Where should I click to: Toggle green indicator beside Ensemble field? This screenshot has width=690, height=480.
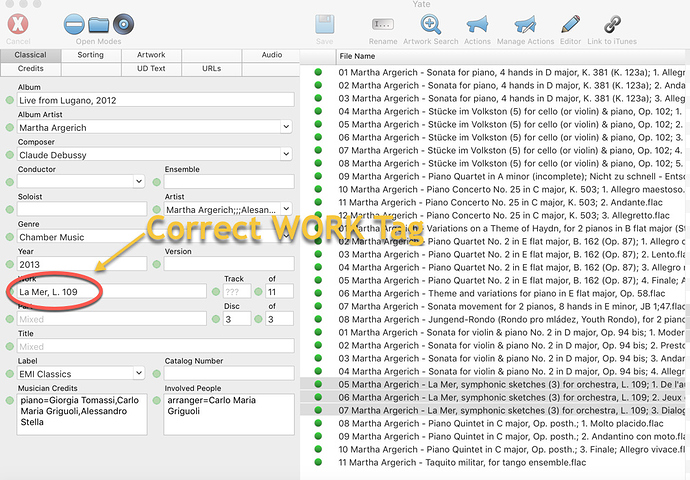[156, 182]
